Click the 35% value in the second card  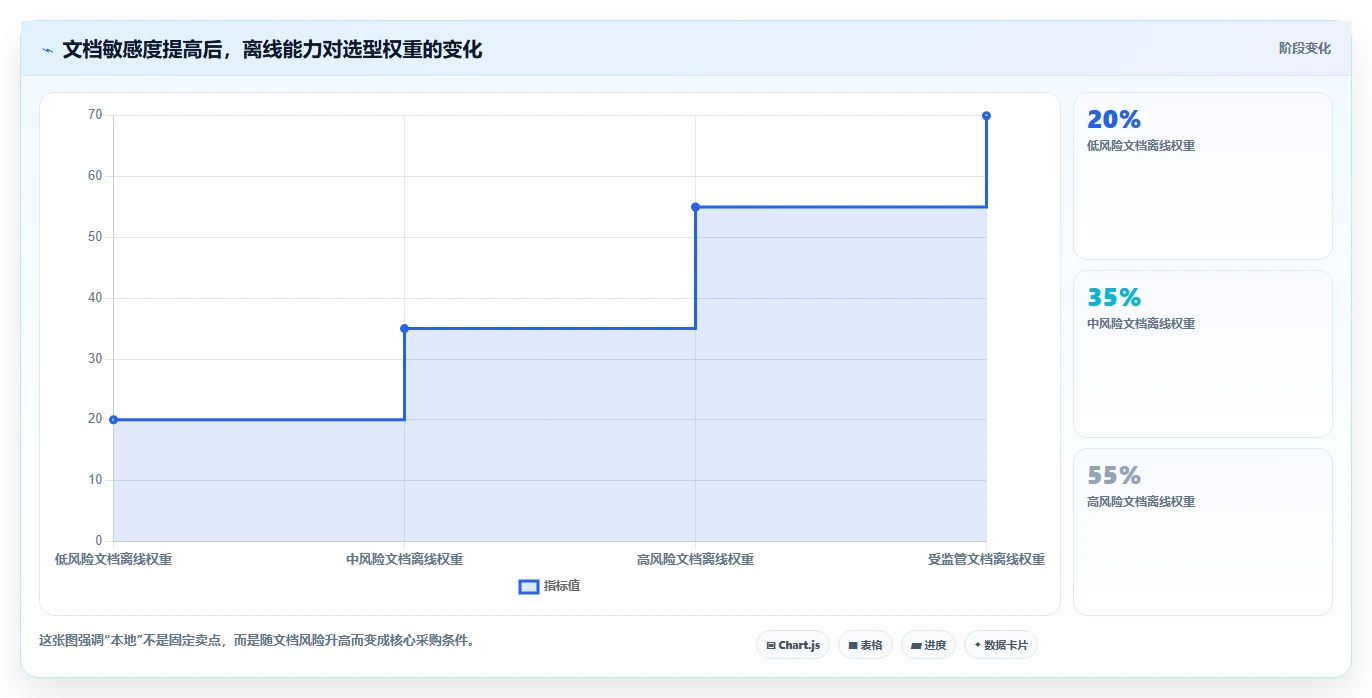point(1114,298)
